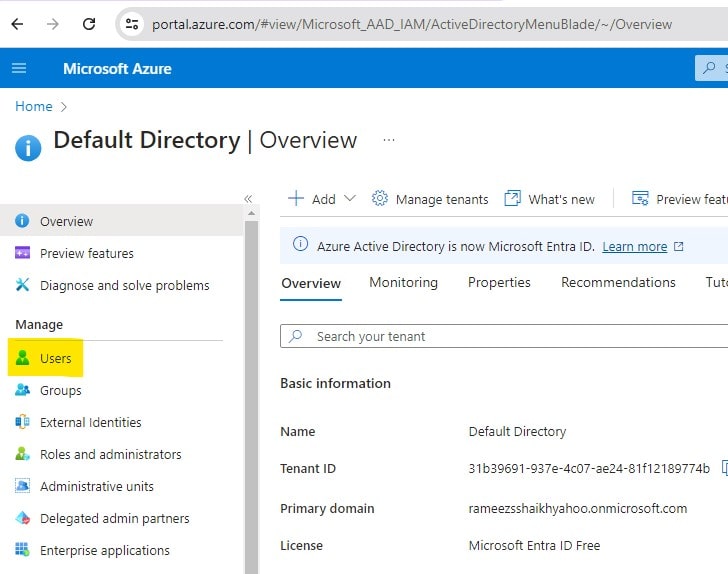
Task: Click the External Identities icon
Action: (x=22, y=422)
